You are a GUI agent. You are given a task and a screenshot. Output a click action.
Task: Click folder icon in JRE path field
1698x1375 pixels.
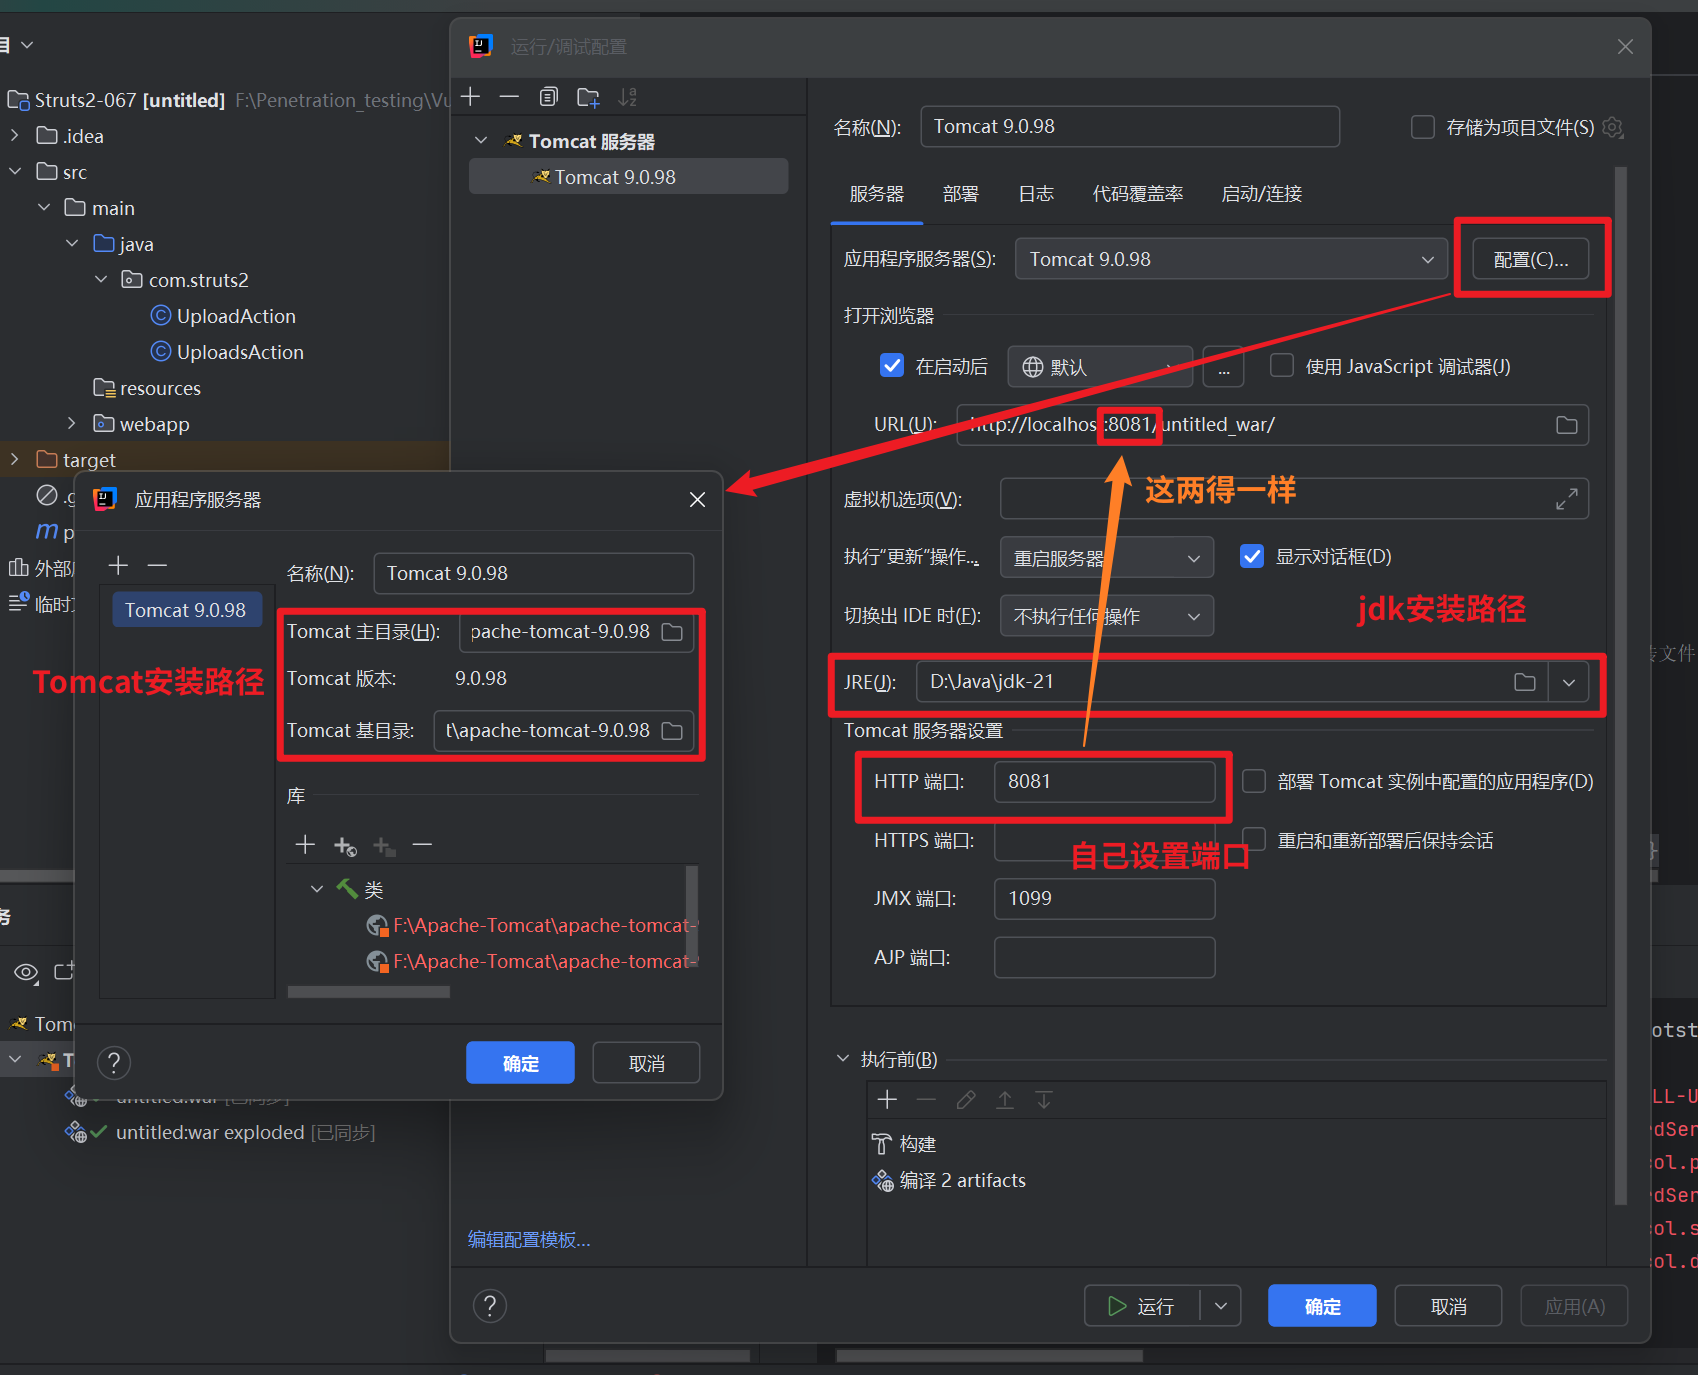click(1524, 682)
